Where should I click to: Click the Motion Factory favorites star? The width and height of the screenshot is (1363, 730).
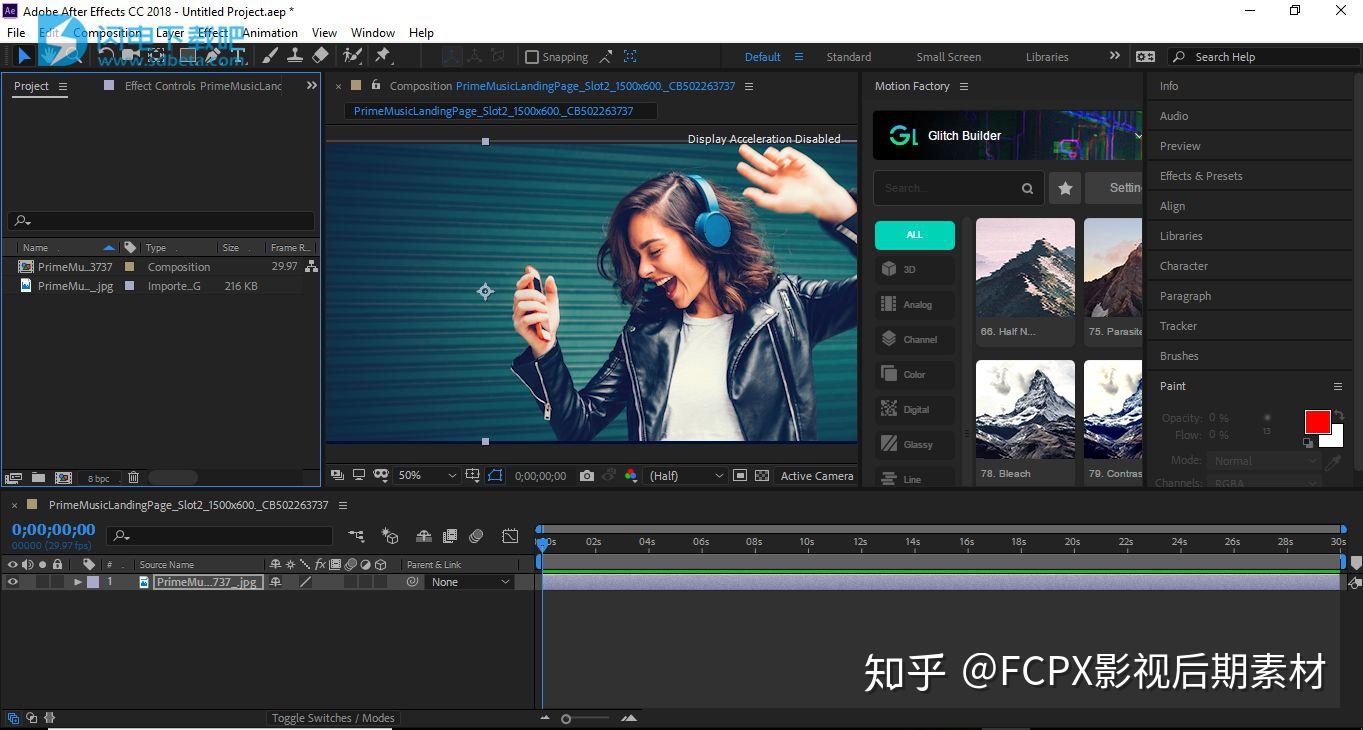coord(1065,188)
